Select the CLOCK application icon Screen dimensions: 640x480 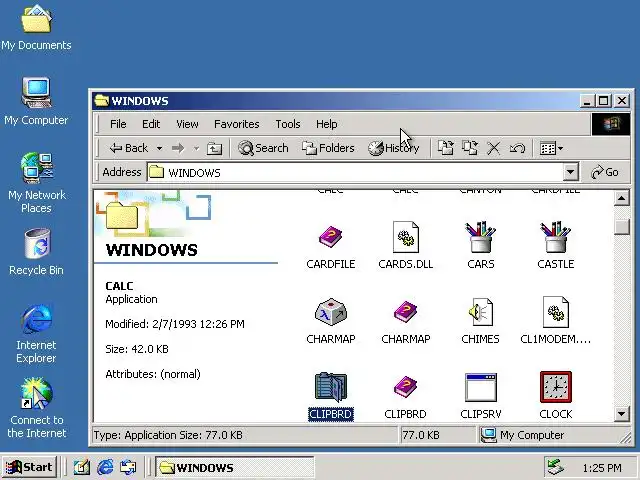pos(556,387)
